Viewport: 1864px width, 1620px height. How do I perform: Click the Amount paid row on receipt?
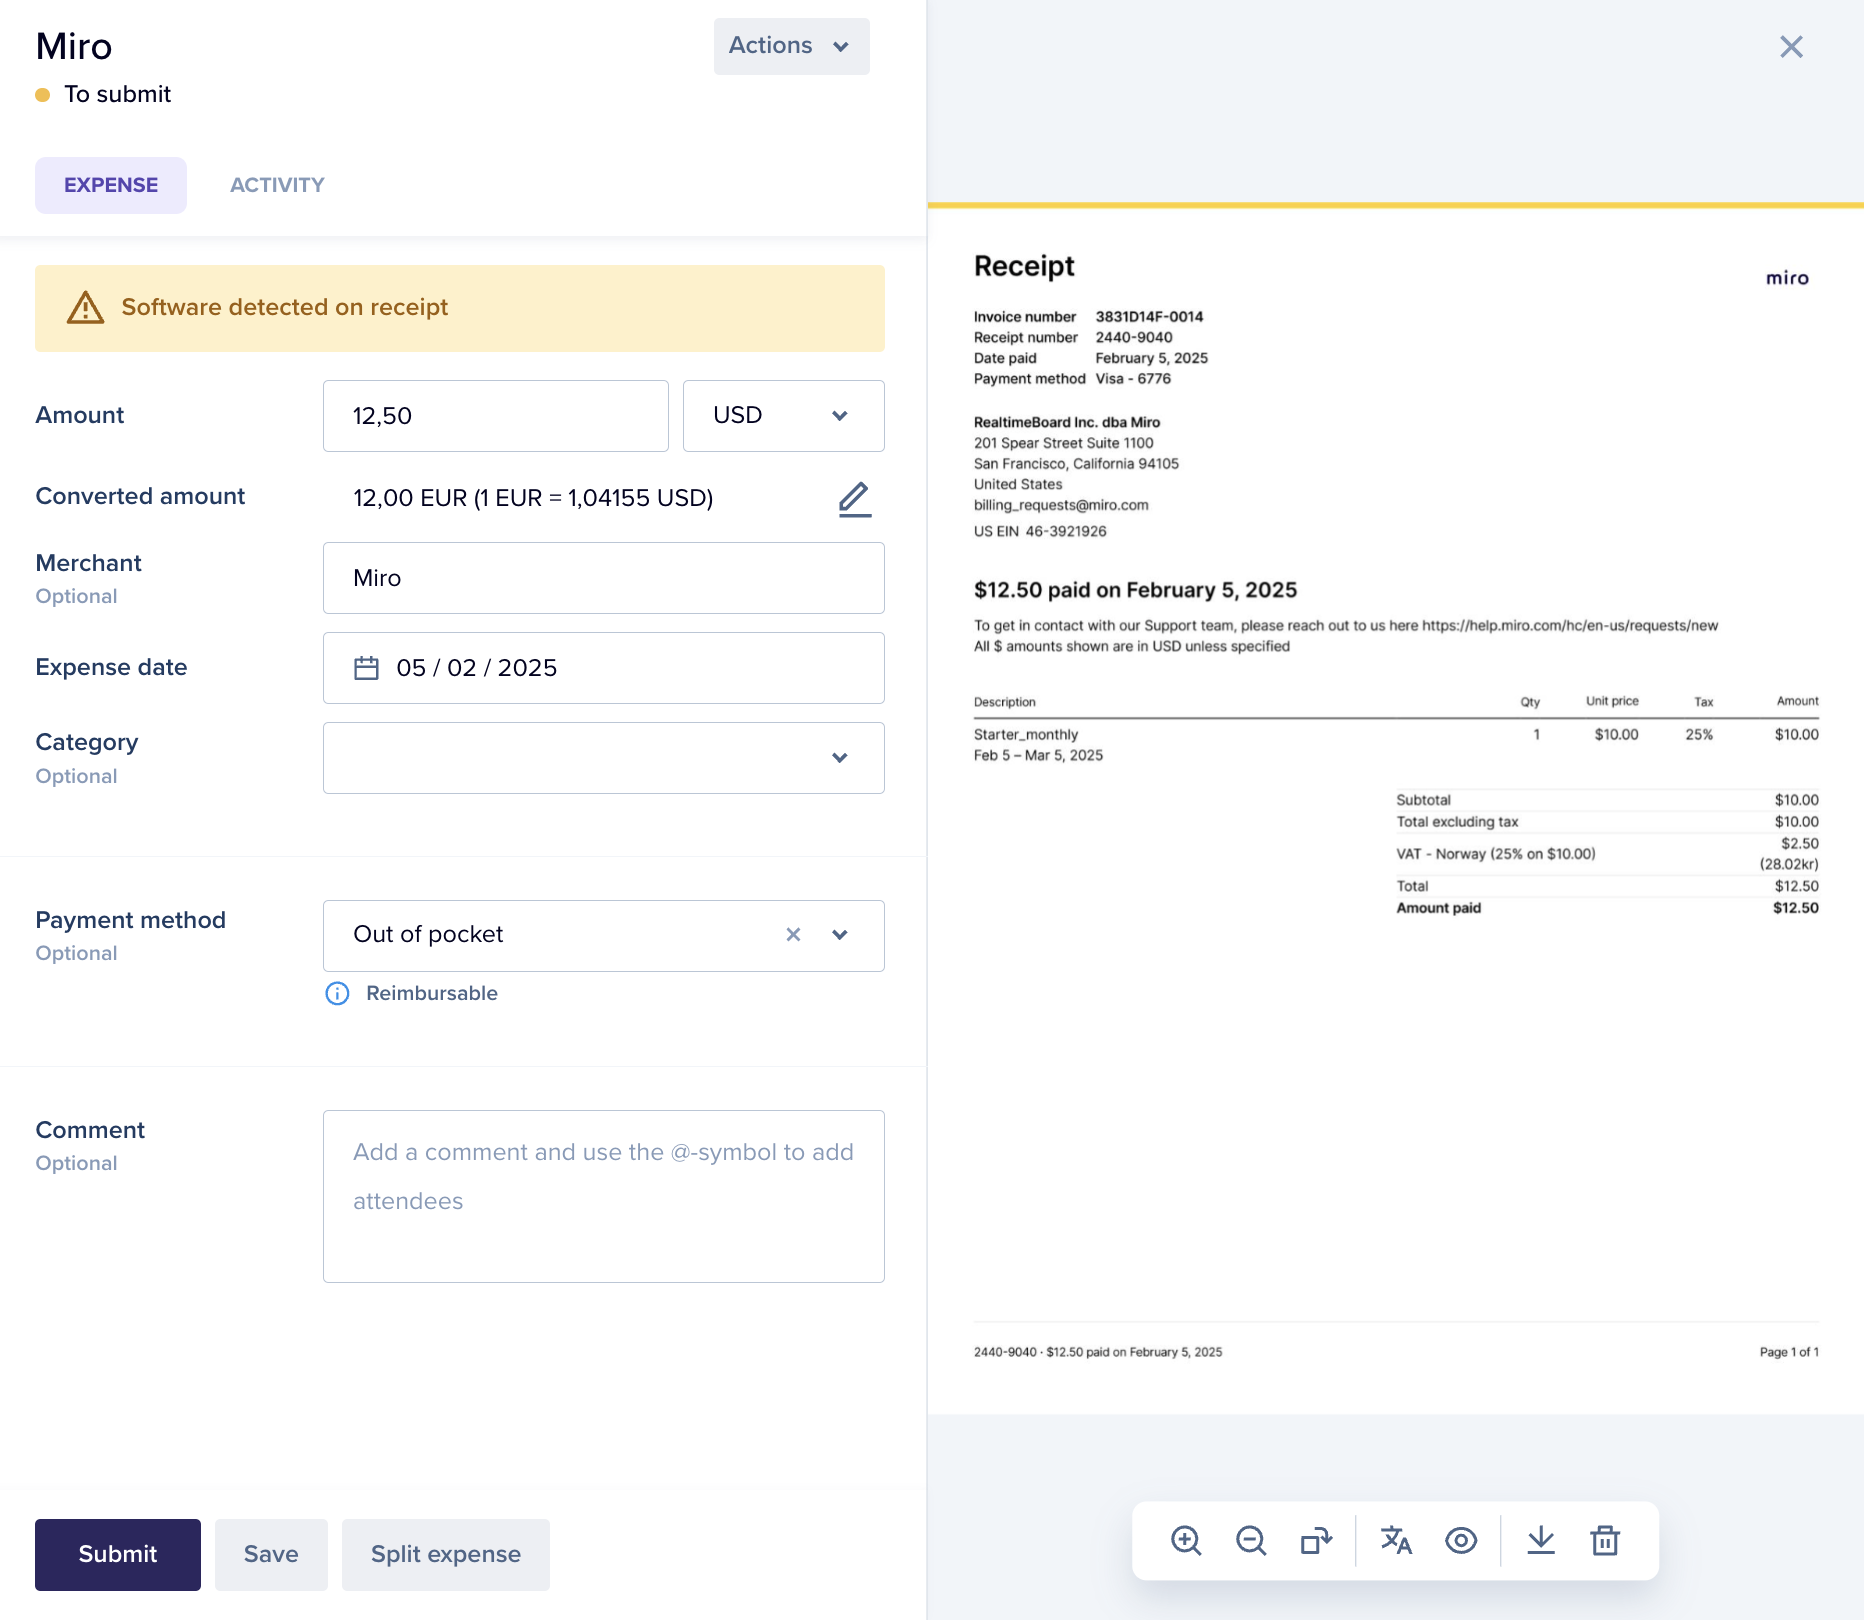click(1607, 908)
